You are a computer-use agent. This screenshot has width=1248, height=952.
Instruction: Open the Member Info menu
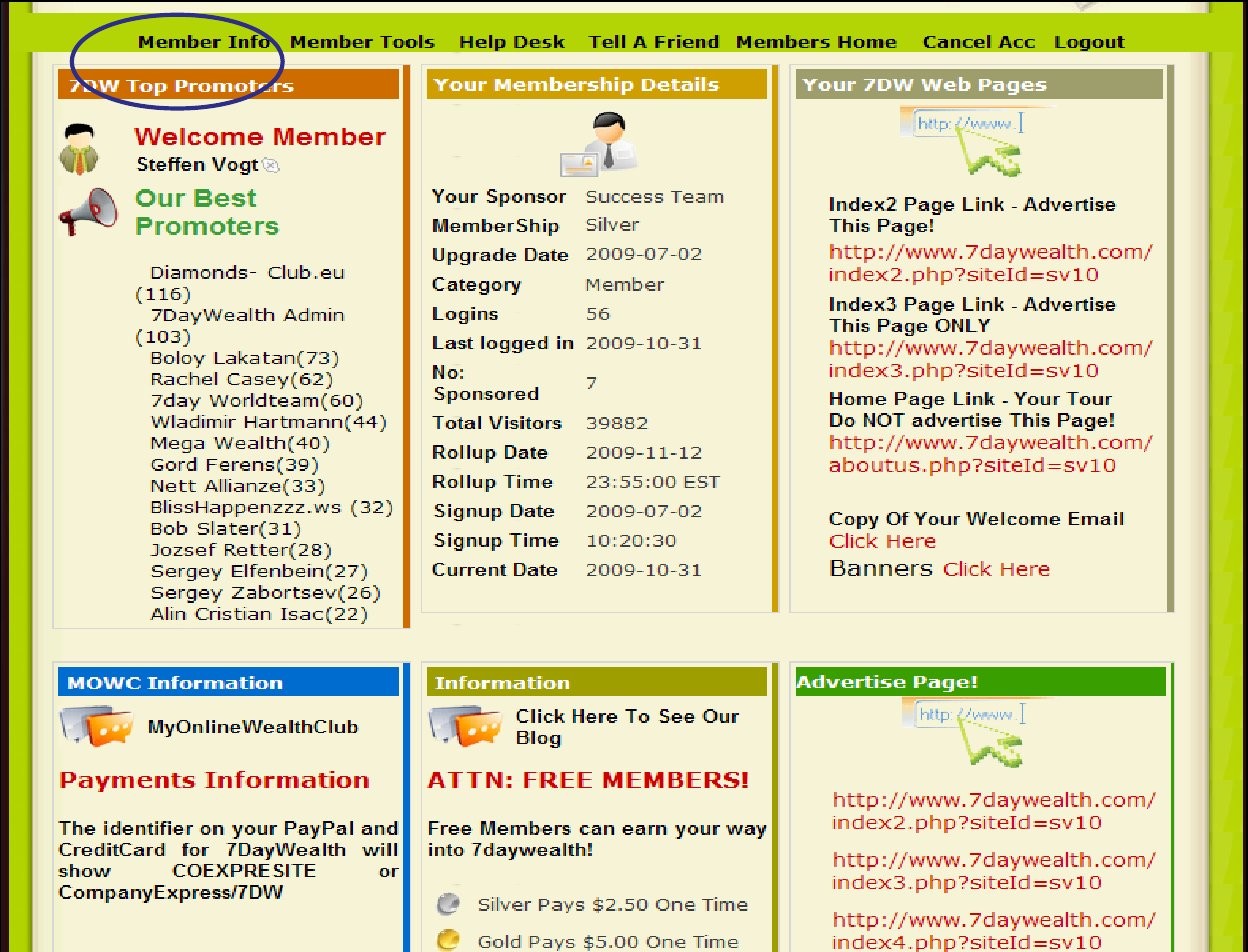click(204, 42)
